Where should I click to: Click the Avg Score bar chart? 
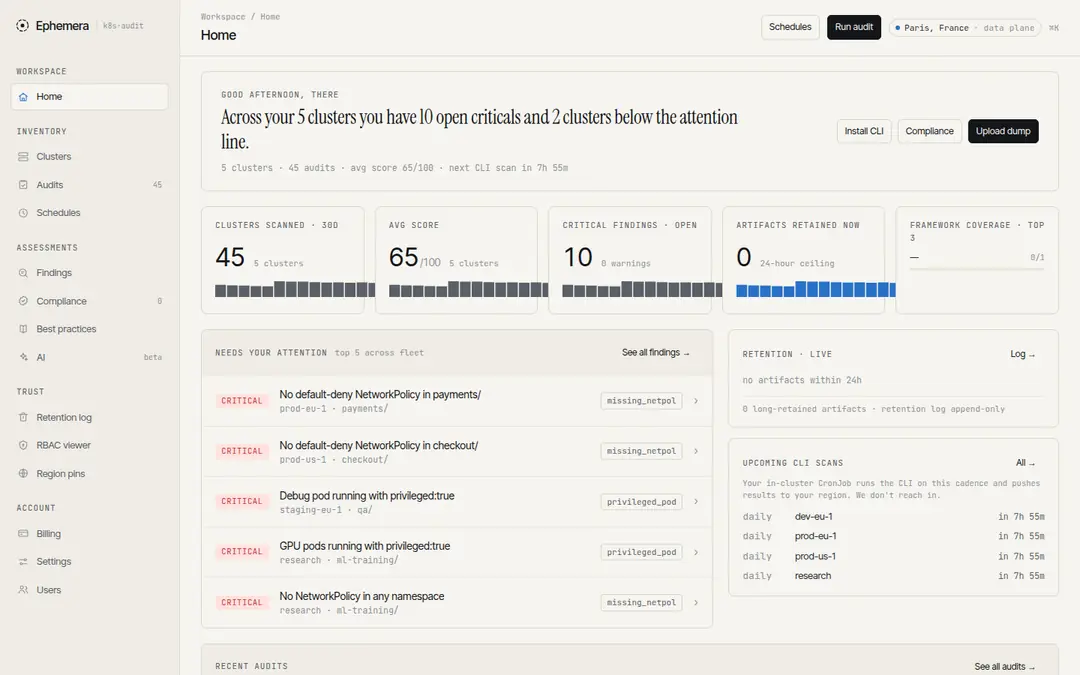pos(468,289)
